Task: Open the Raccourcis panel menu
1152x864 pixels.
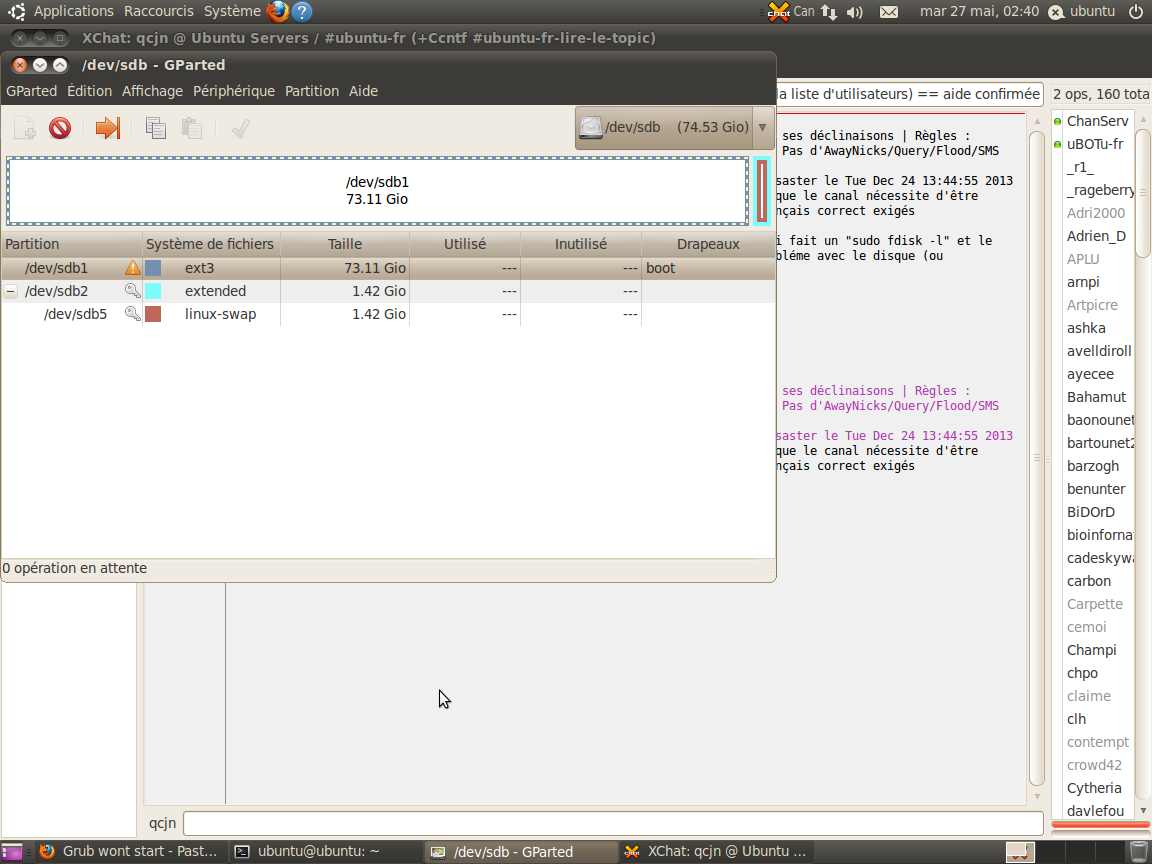Action: click(x=159, y=11)
